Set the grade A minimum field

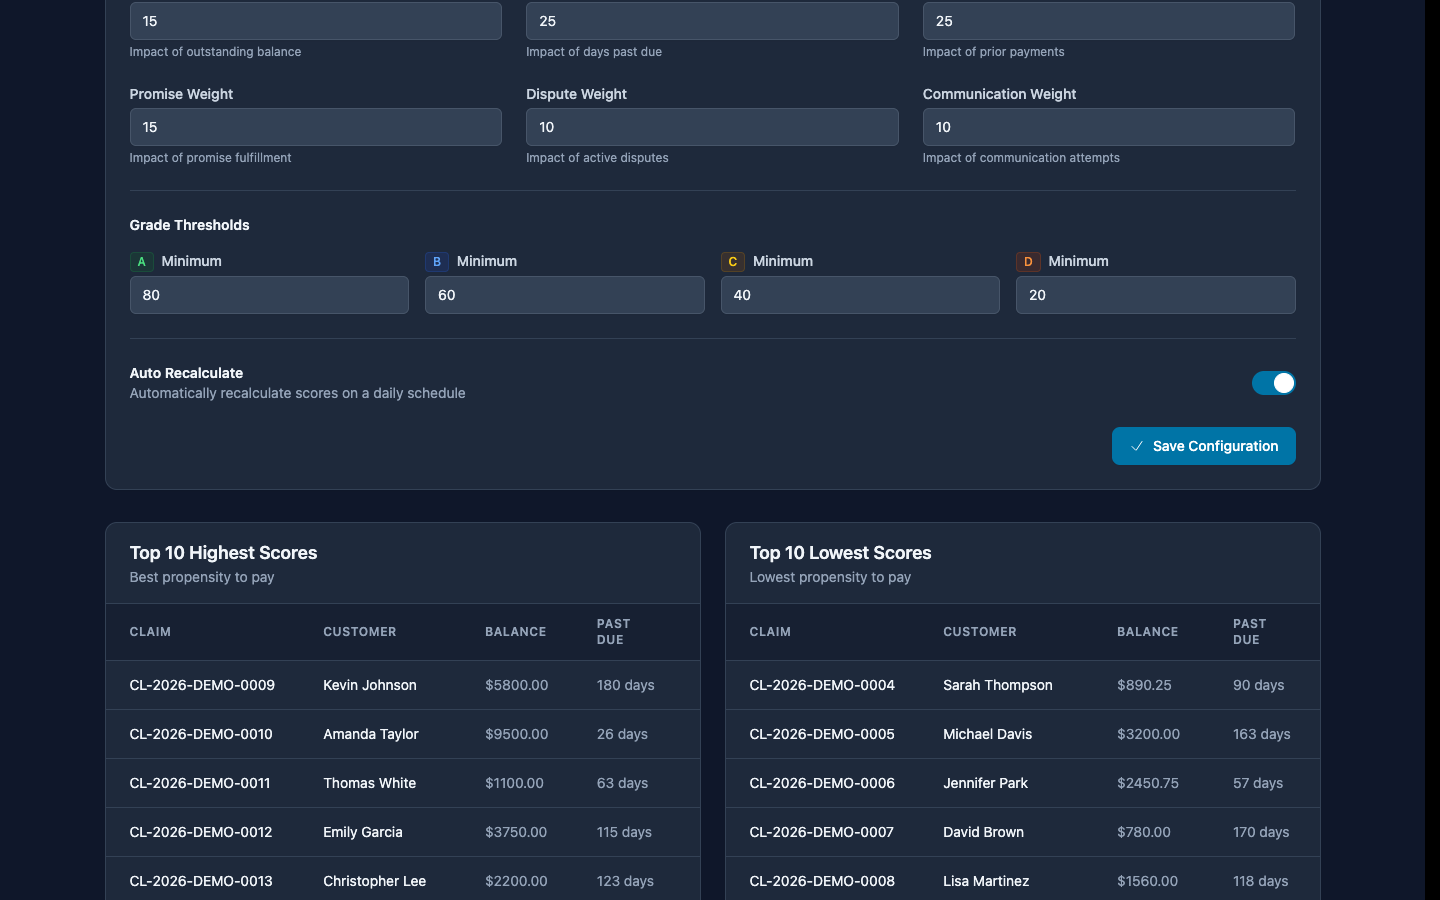269,295
